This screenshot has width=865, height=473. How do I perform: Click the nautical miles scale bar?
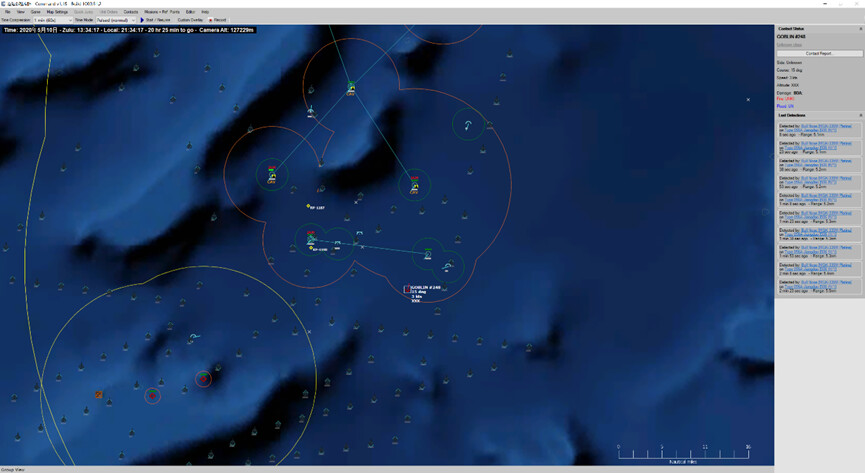[684, 454]
